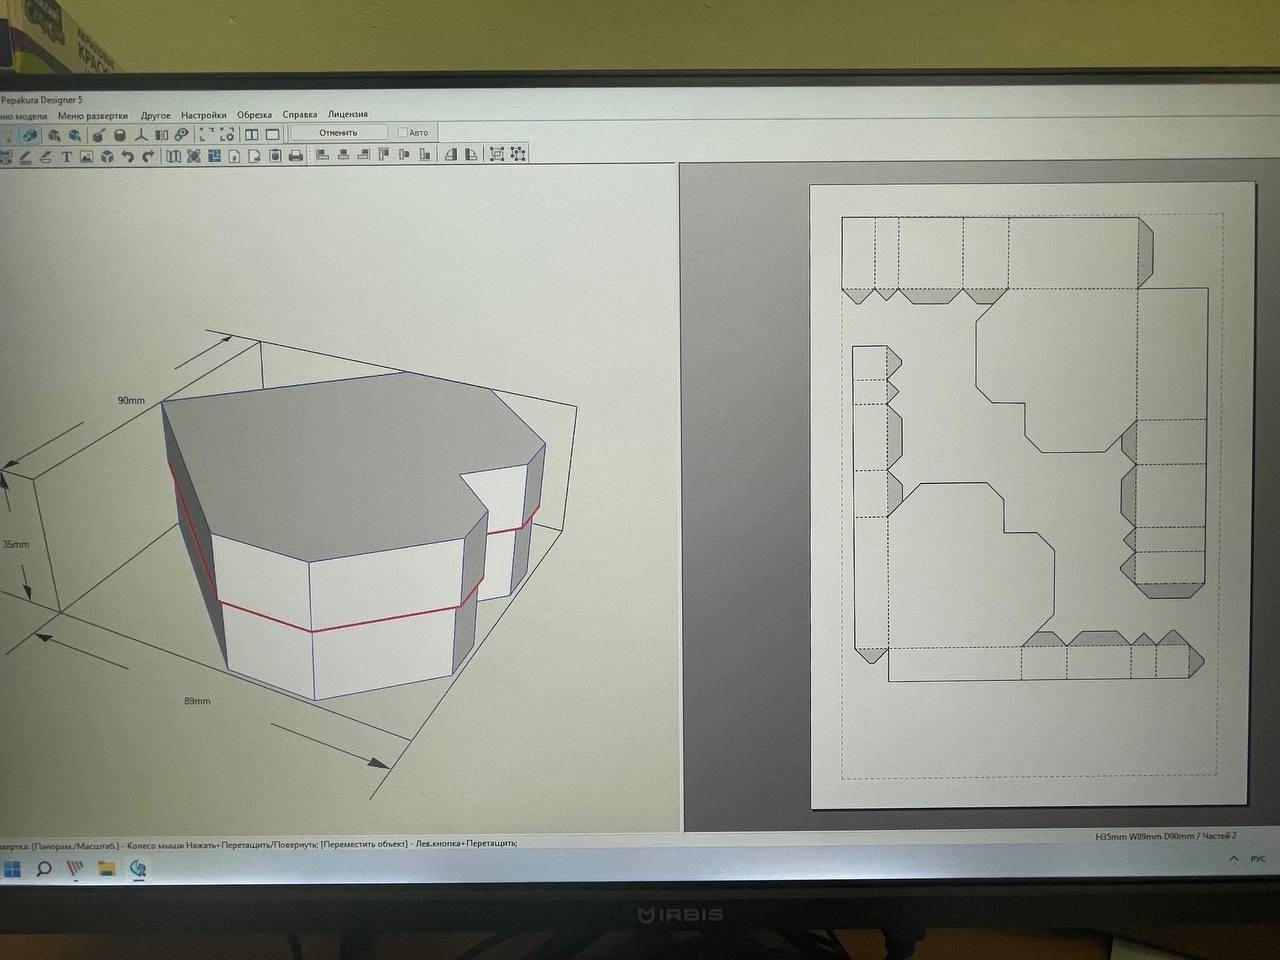The width and height of the screenshot is (1280, 960).
Task: Open the Настройки menu
Action: [203, 115]
